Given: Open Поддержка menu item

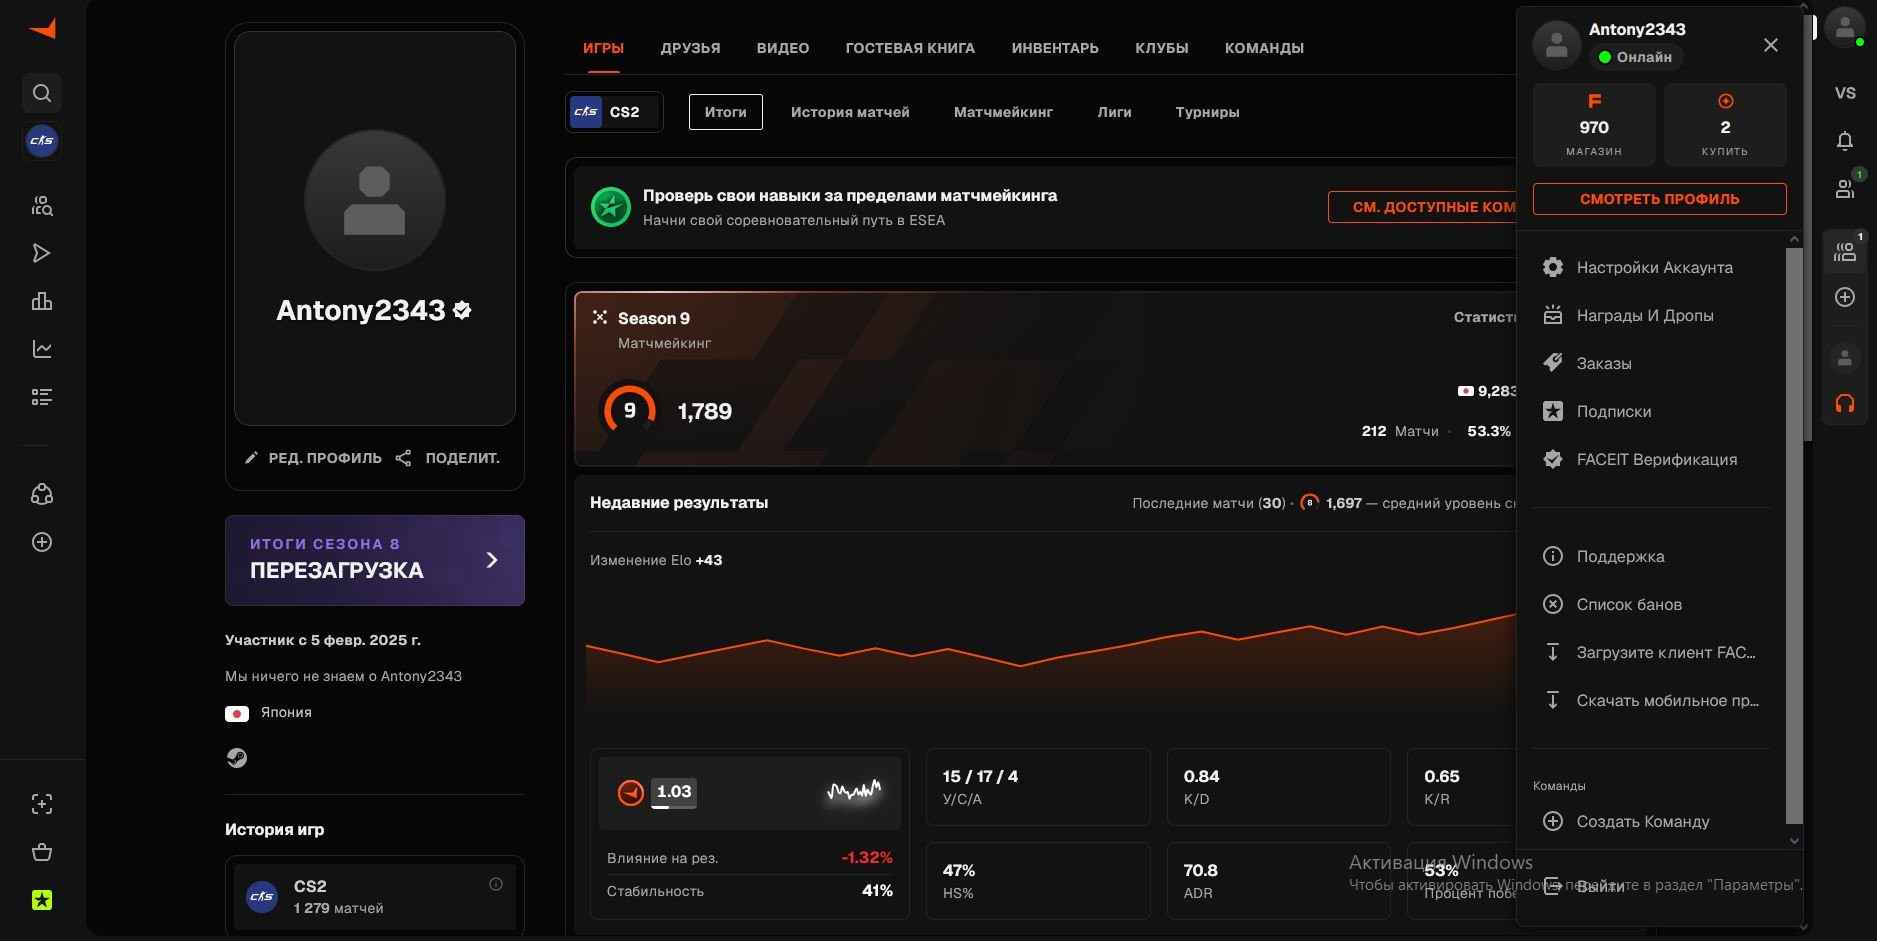Looking at the screenshot, I should click(x=1651, y=556).
